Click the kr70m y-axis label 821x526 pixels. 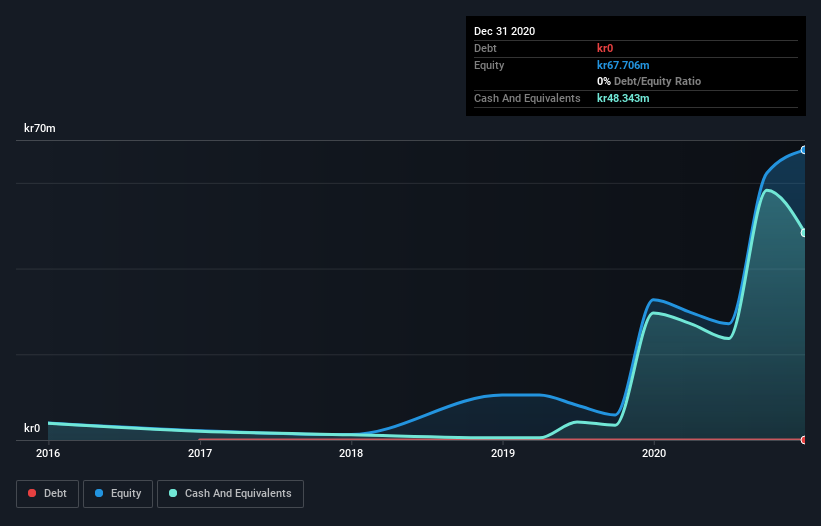pyautogui.click(x=40, y=128)
